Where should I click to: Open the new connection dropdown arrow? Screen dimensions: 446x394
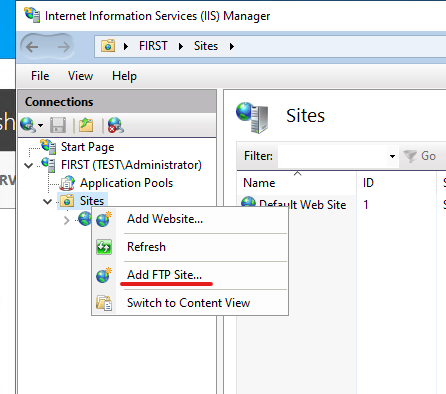click(x=40, y=126)
